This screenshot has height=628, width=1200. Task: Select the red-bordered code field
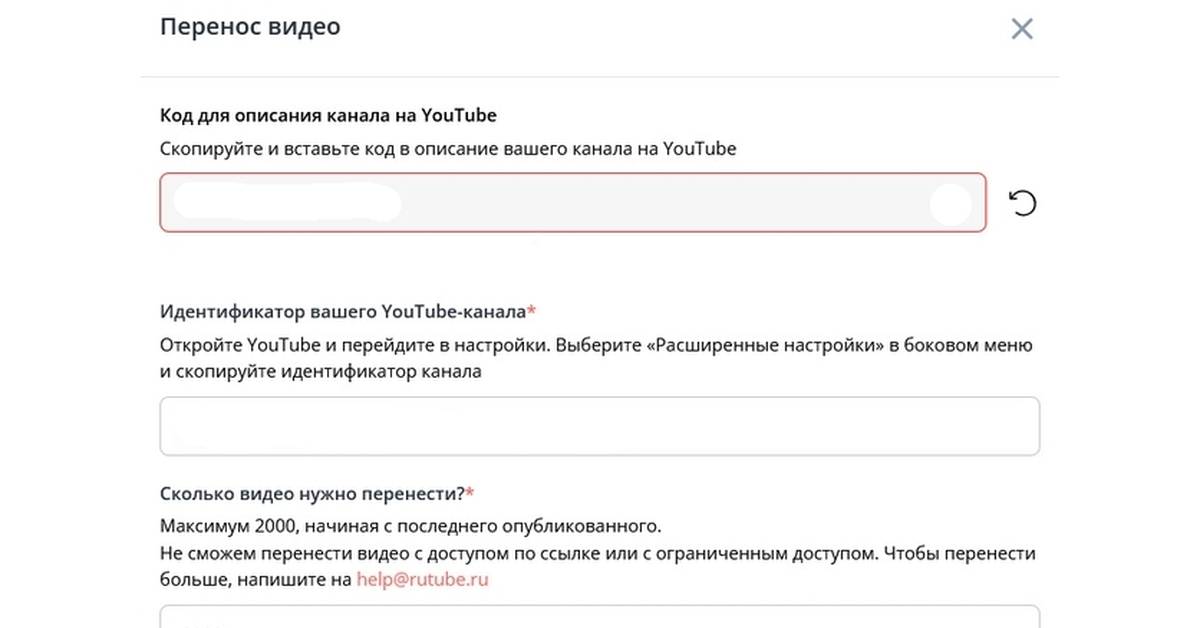[x=660, y=204]
